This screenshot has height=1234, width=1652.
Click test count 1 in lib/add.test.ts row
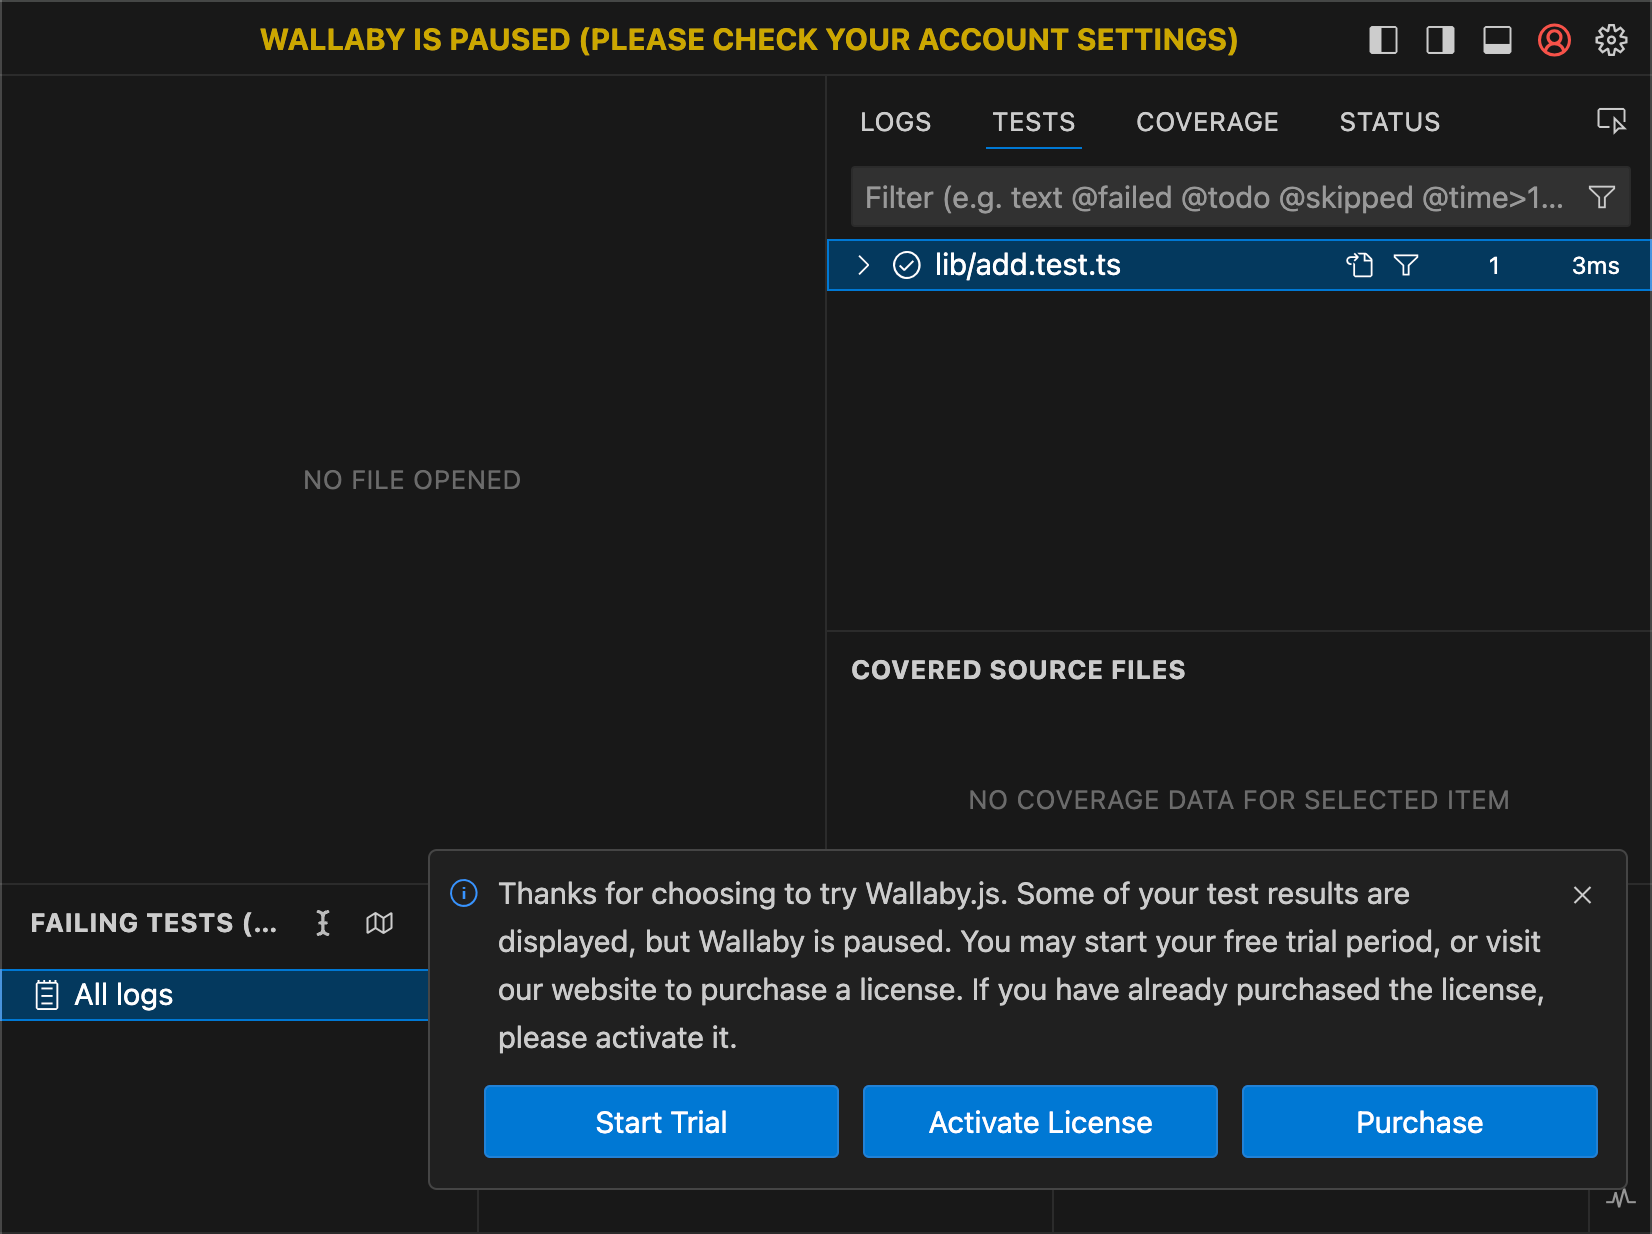click(x=1494, y=266)
